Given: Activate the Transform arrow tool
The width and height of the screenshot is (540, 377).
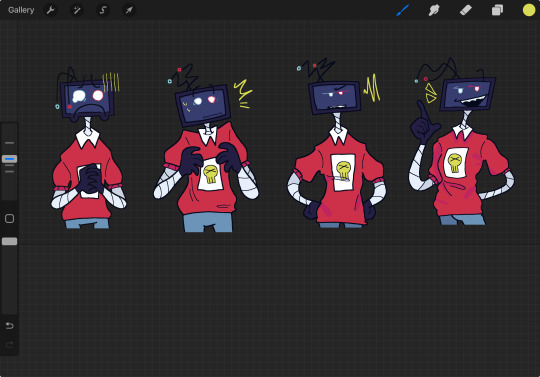Looking at the screenshot, I should pos(129,10).
